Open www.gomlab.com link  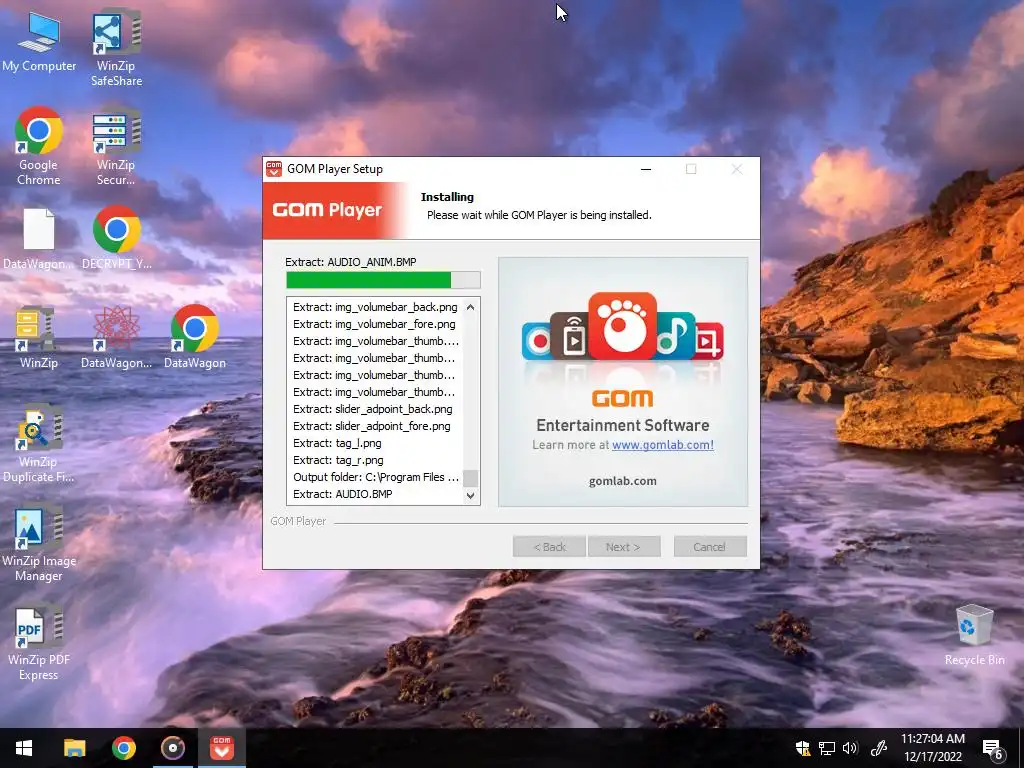tap(663, 445)
